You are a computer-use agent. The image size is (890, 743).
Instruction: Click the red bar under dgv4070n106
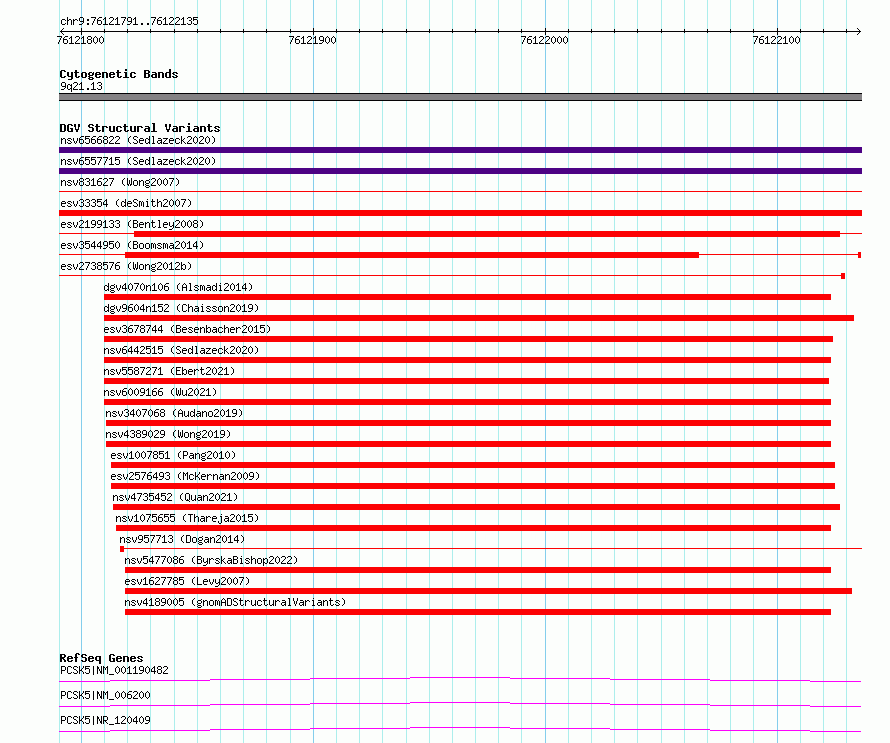click(x=467, y=297)
